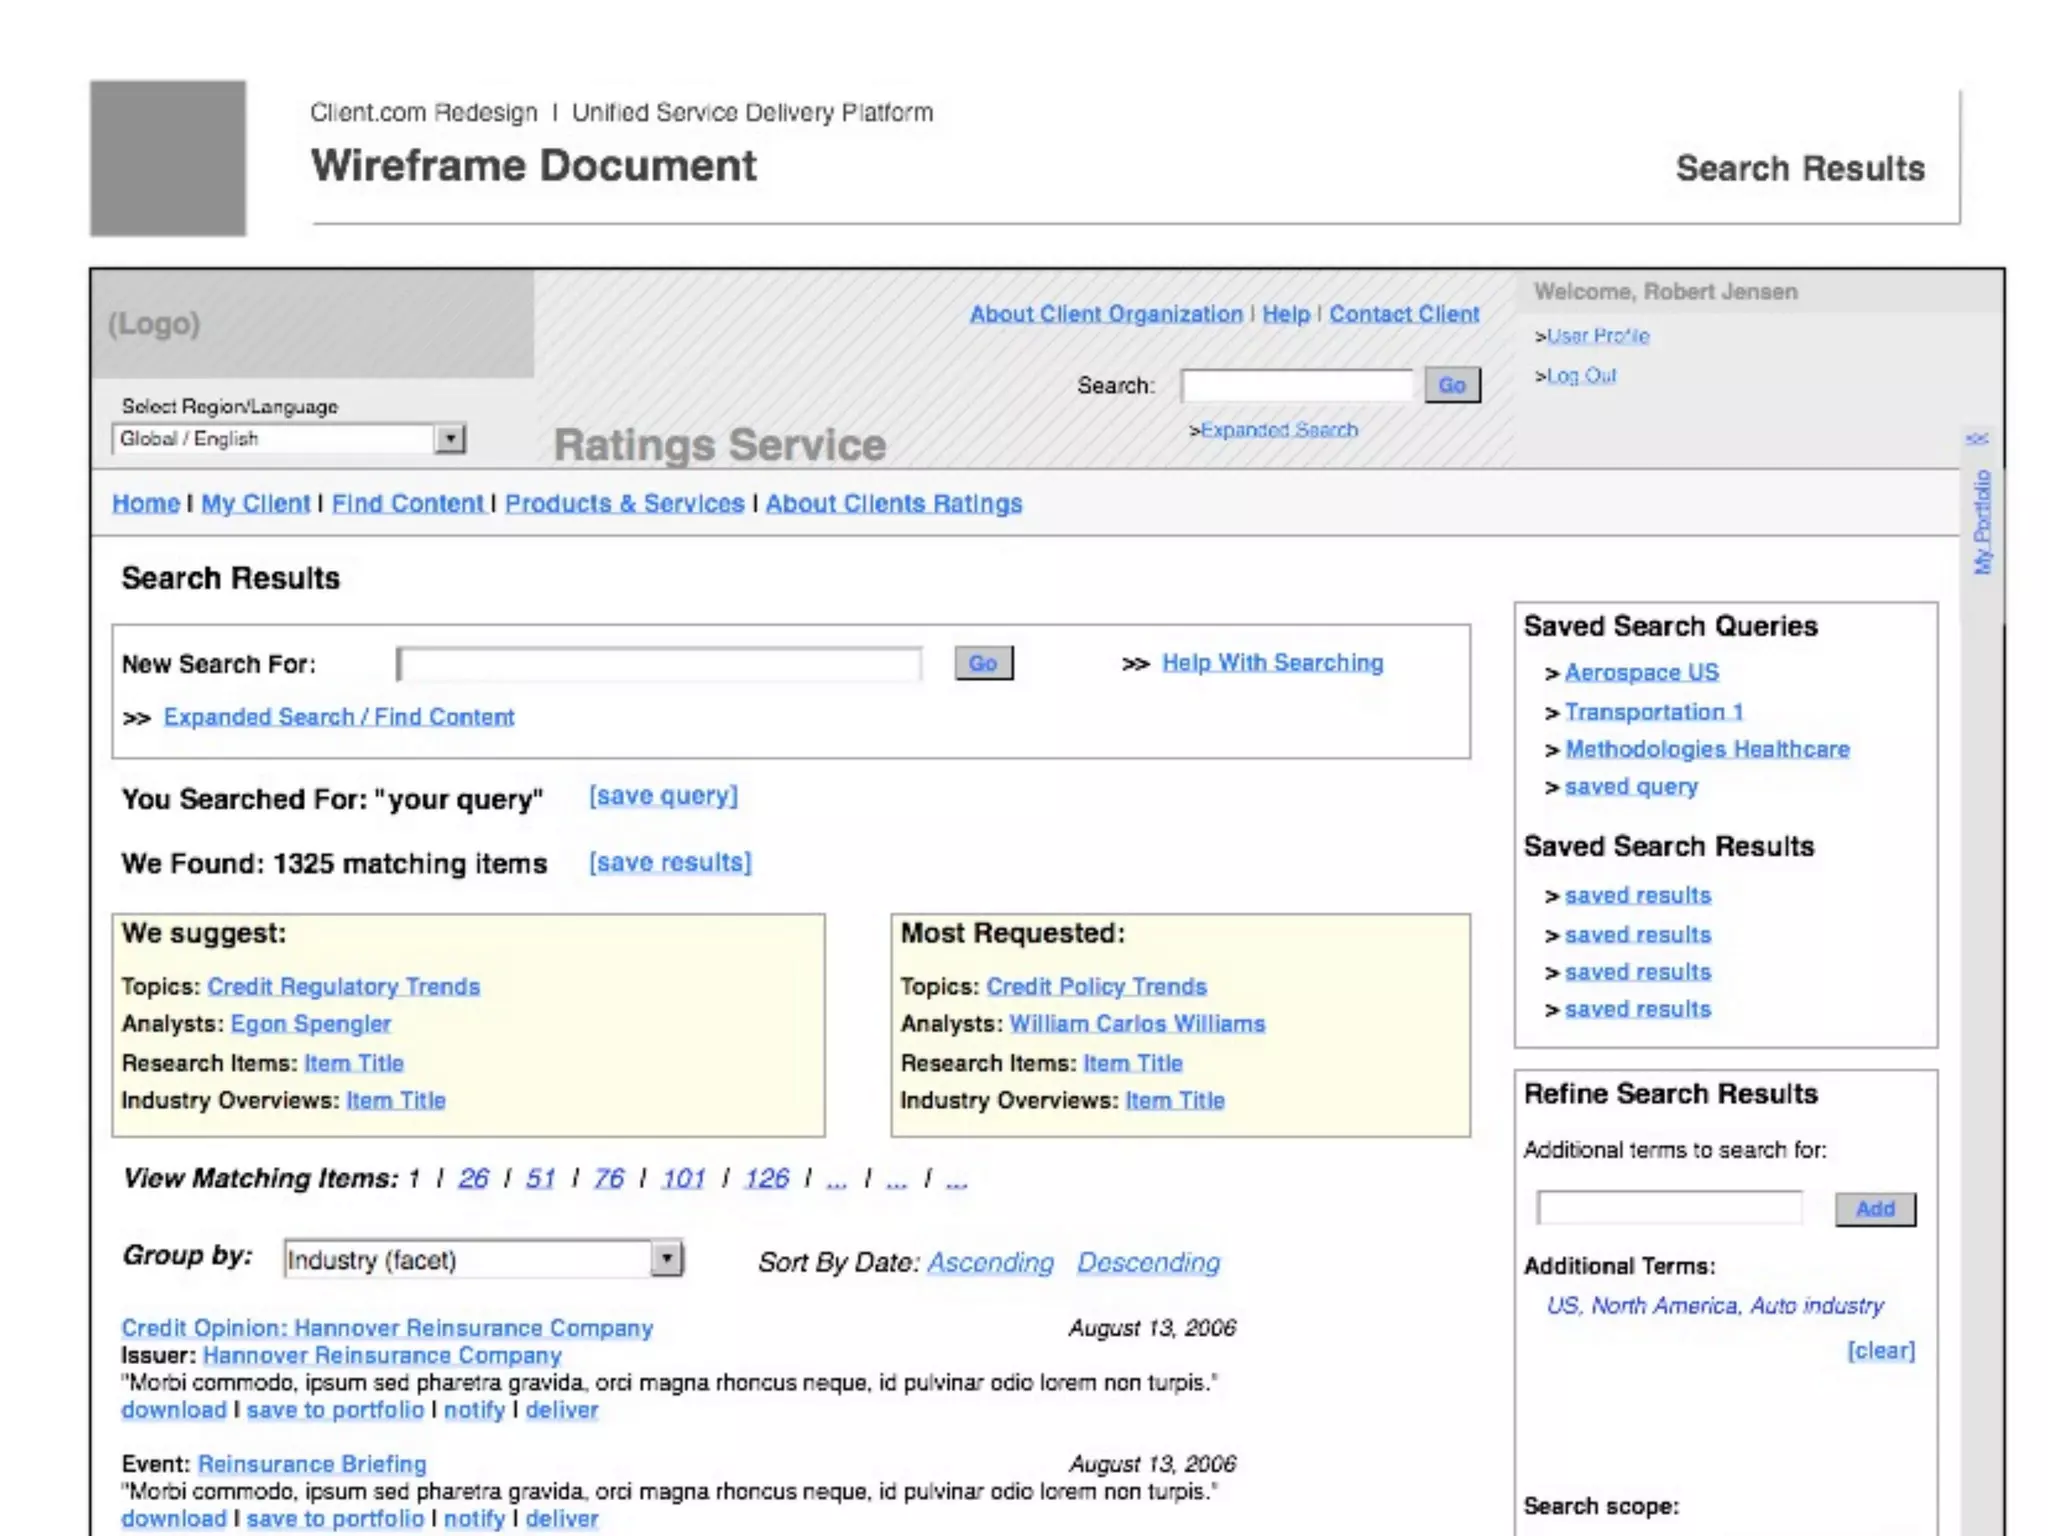The height and width of the screenshot is (1536, 2048).
Task: Open the Find Content navigation item
Action: 407,503
